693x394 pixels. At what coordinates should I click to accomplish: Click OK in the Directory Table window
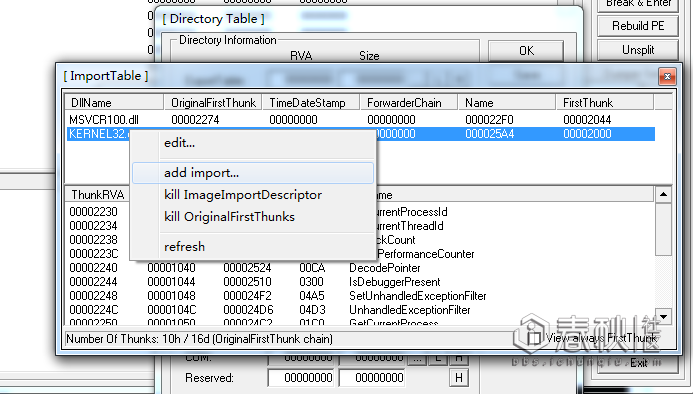pyautogui.click(x=526, y=51)
